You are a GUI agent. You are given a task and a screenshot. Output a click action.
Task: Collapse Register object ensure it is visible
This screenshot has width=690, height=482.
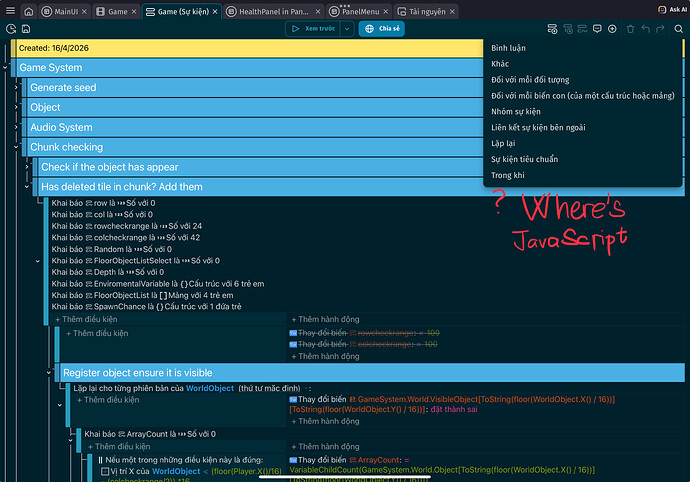point(49,373)
